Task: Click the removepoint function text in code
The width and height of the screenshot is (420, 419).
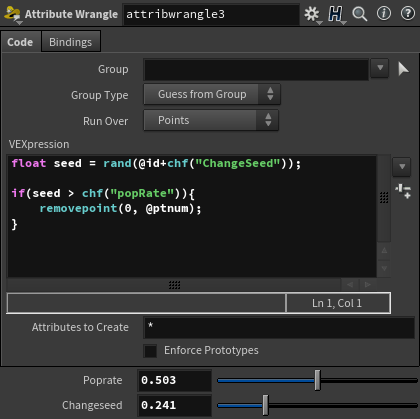Action: [x=78, y=208]
